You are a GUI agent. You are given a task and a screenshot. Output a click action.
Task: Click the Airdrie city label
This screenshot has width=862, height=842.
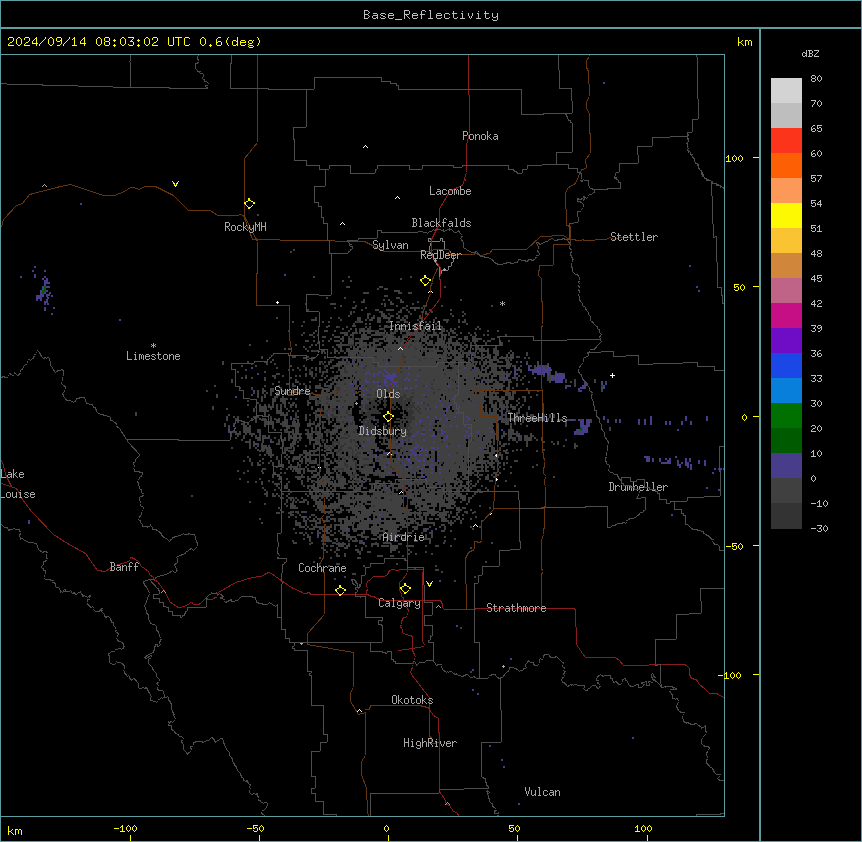[x=403, y=537]
